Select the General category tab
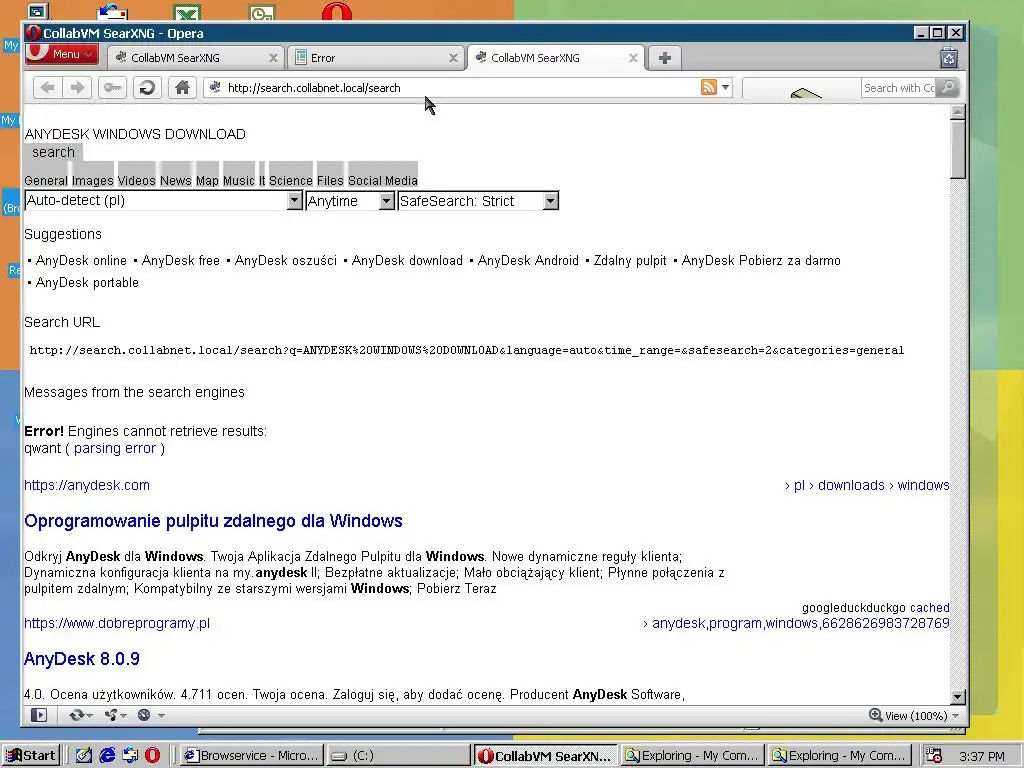 coord(46,180)
